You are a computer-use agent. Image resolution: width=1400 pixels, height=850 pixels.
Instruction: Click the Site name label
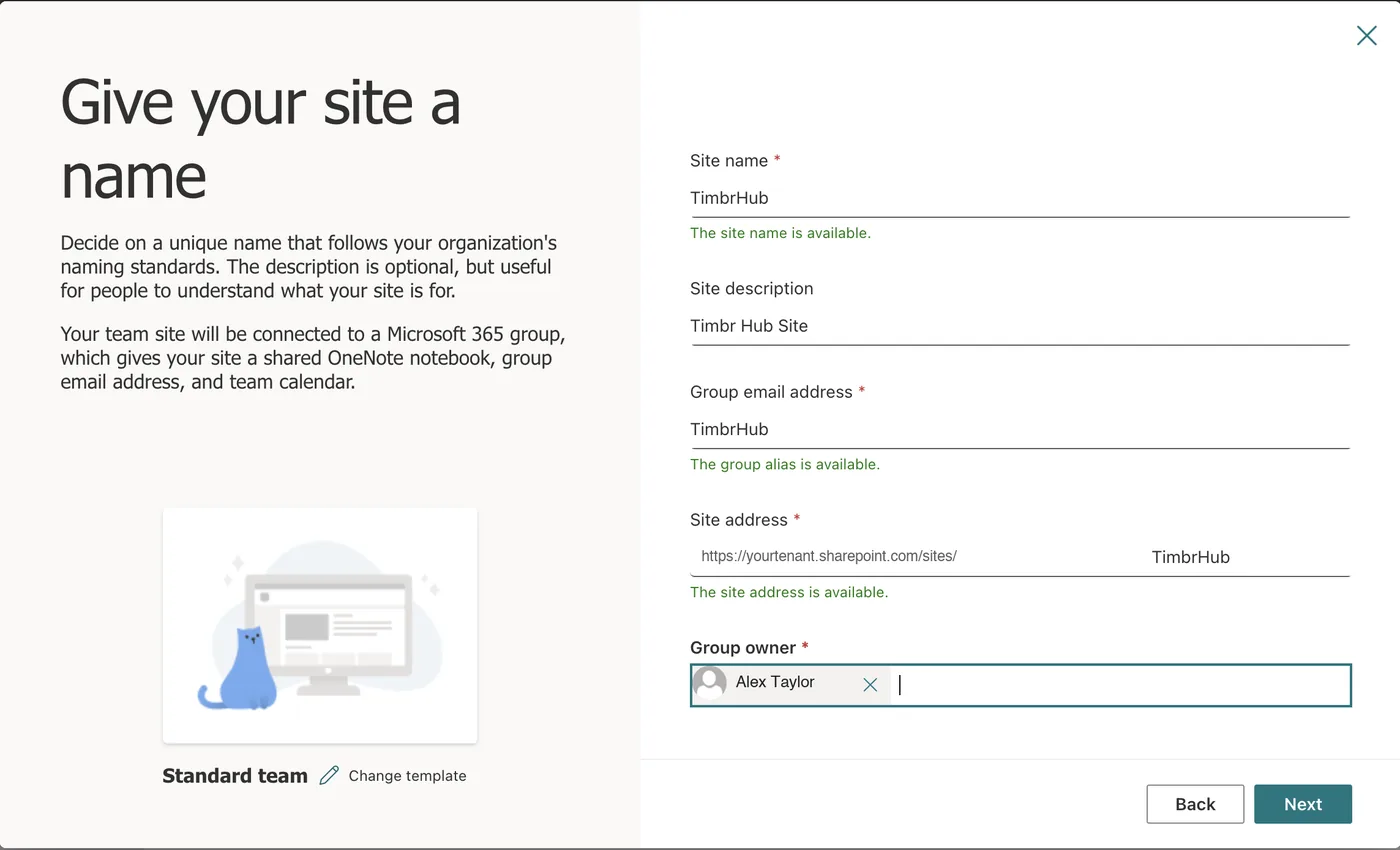pyautogui.click(x=729, y=161)
